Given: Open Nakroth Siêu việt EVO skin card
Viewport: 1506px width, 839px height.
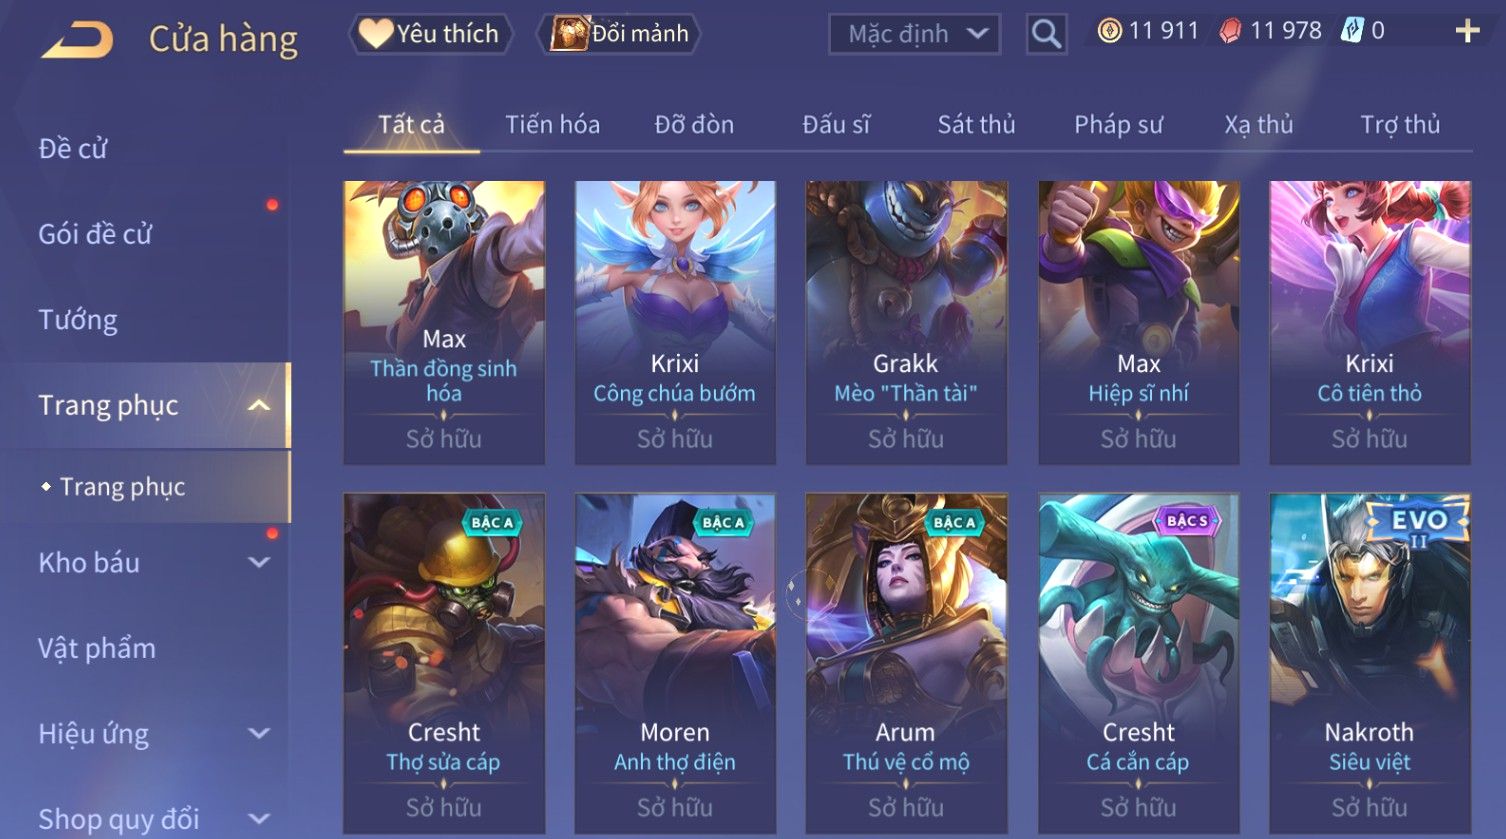Looking at the screenshot, I should [1370, 663].
